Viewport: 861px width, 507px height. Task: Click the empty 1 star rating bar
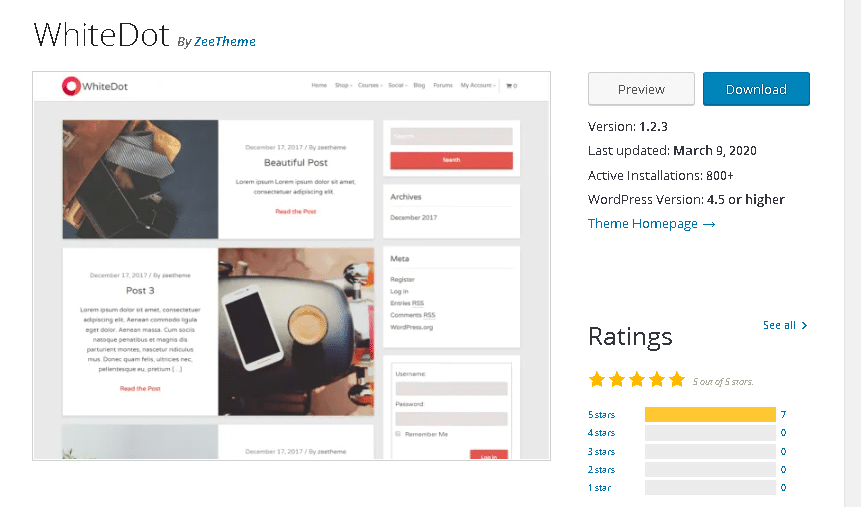pyautogui.click(x=710, y=488)
